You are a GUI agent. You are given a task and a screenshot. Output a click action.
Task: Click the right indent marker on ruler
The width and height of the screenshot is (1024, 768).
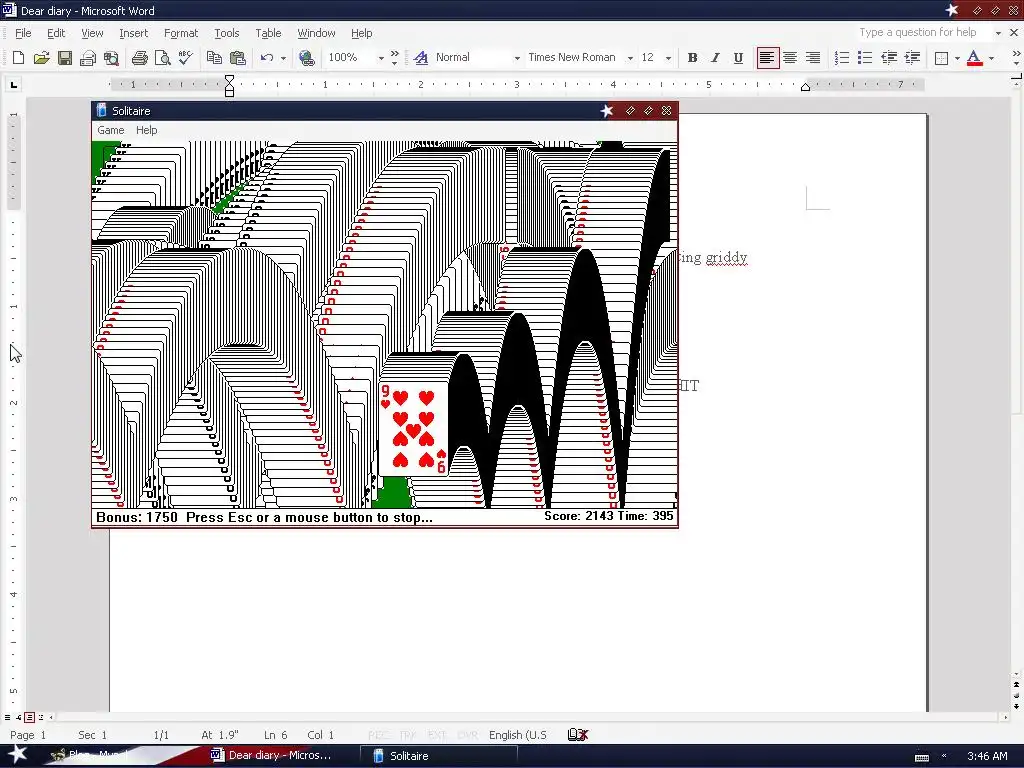[805, 87]
